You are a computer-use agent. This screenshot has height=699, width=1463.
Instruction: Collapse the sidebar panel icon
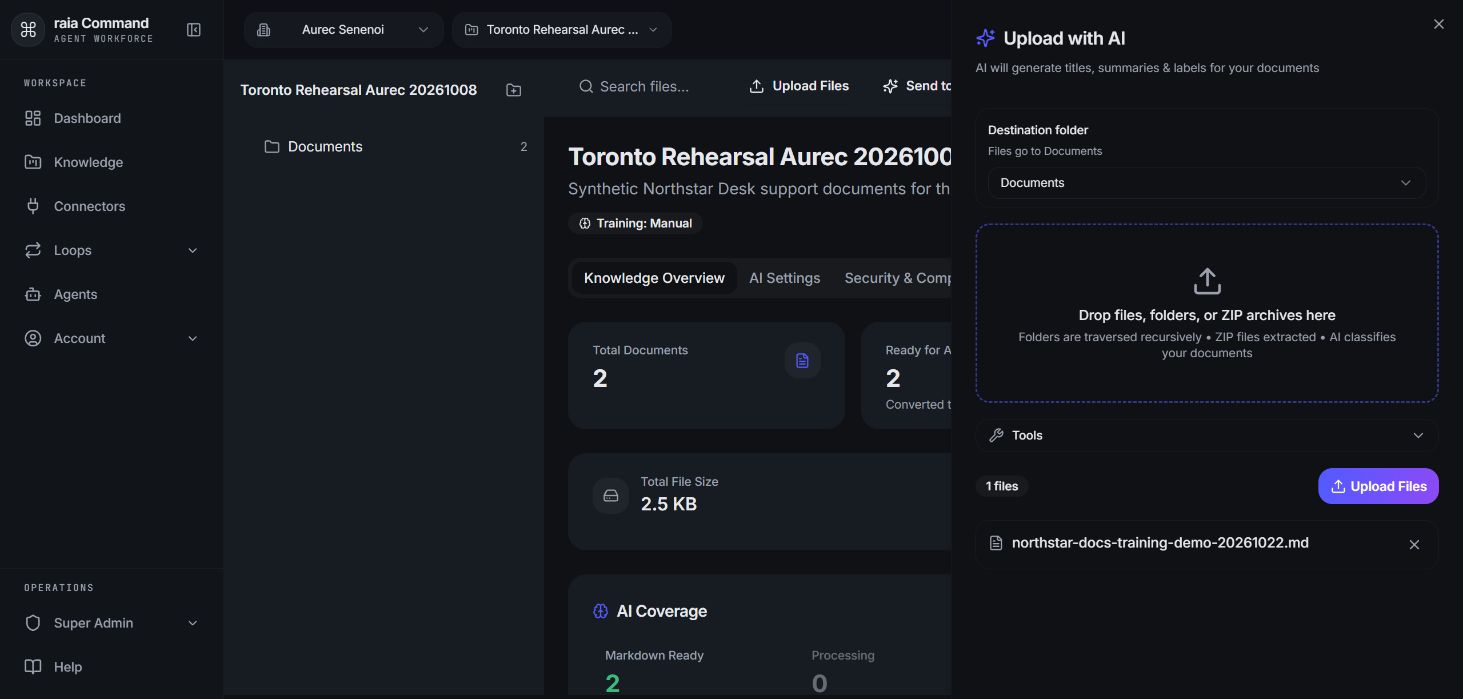coord(194,30)
